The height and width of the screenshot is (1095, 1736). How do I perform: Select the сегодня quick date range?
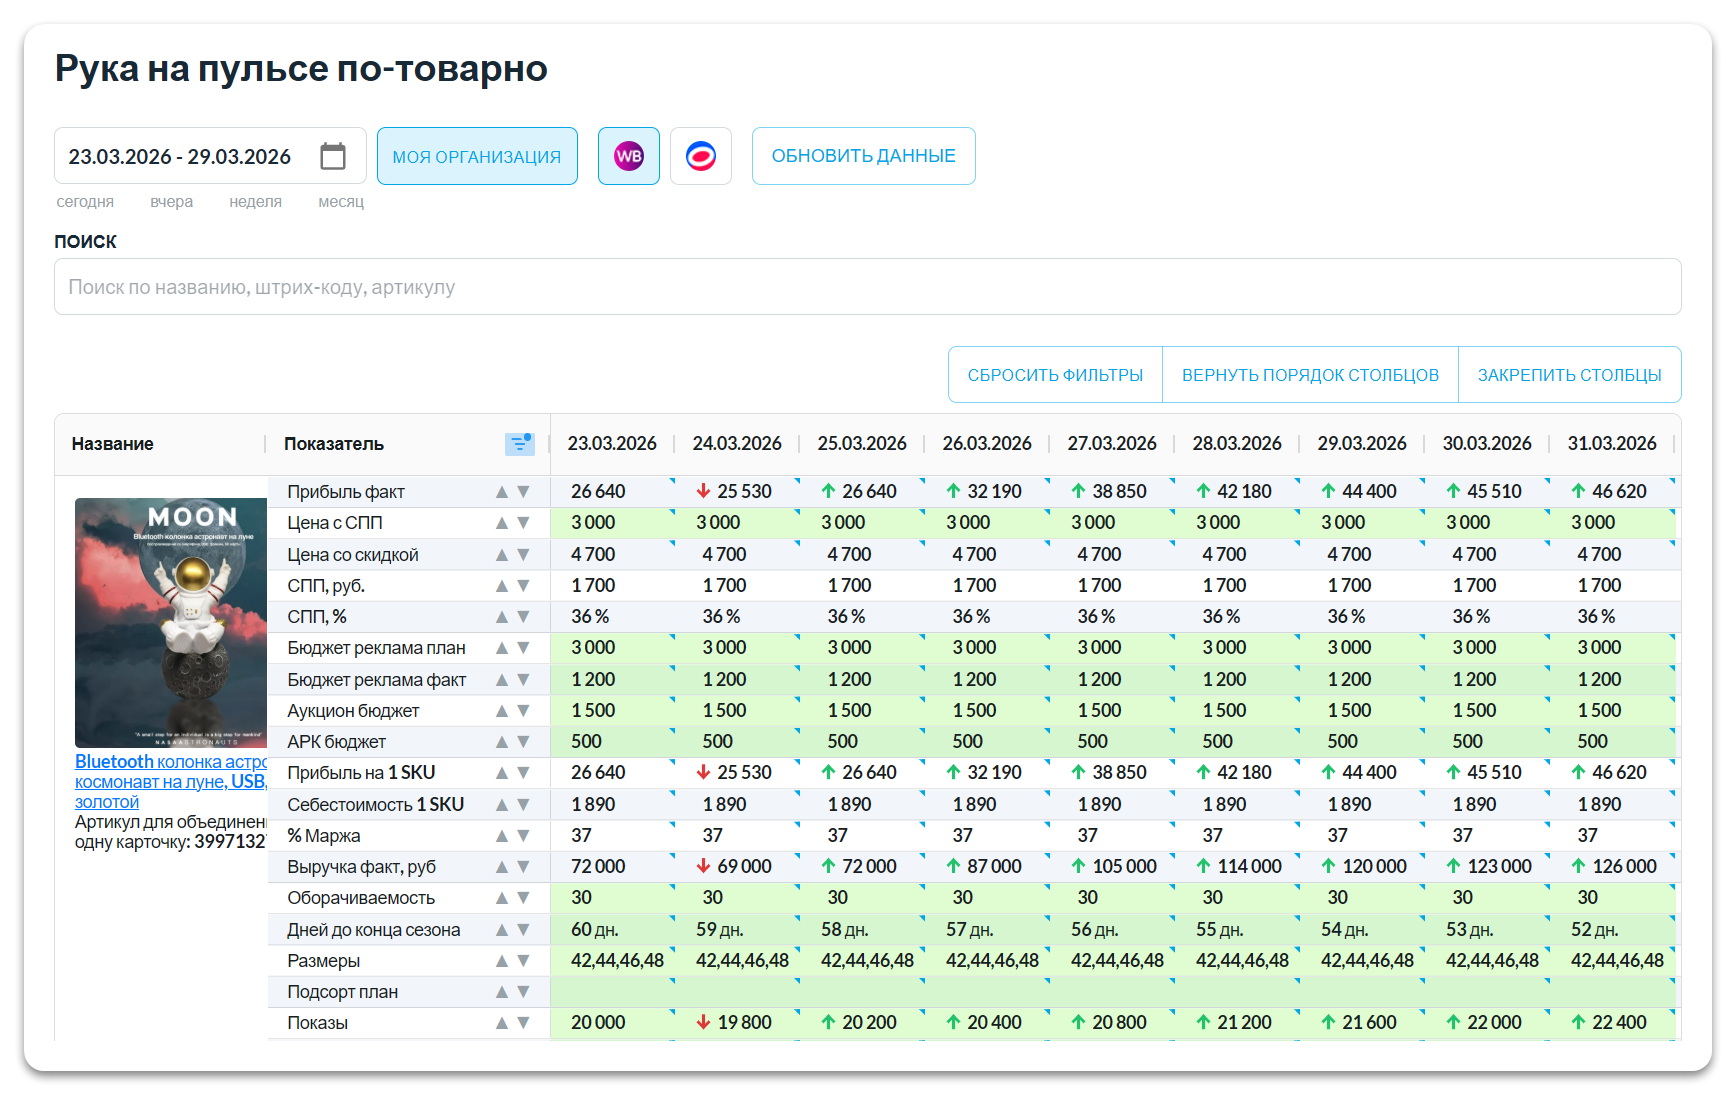click(85, 202)
